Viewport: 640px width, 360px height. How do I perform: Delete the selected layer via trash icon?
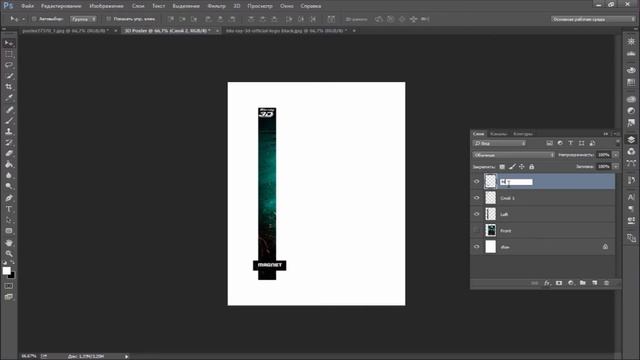607,283
